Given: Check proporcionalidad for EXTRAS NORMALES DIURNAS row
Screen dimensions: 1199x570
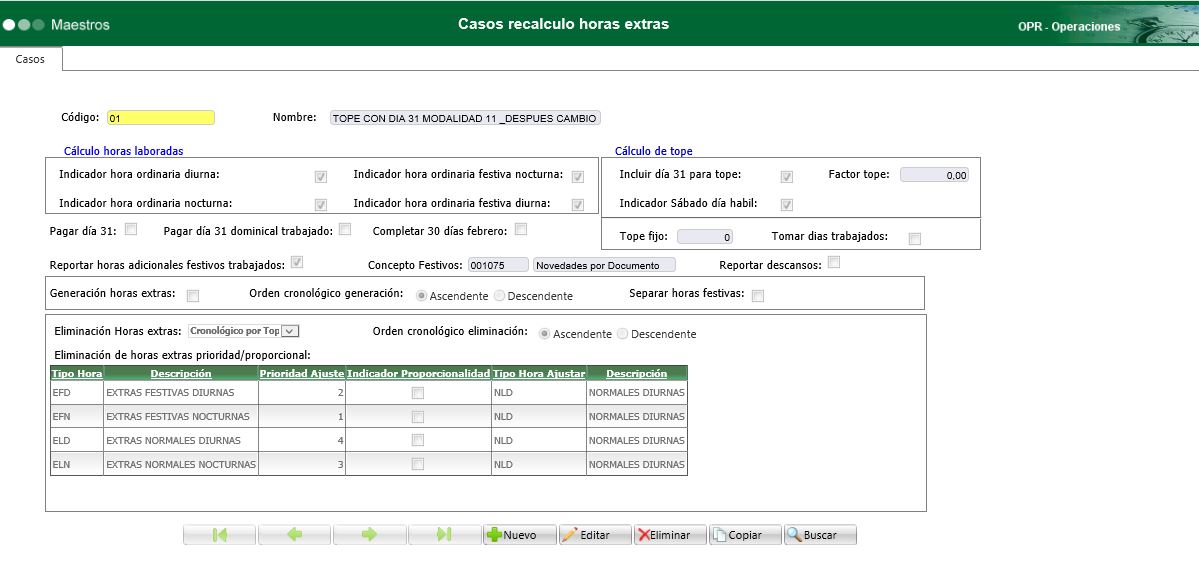Looking at the screenshot, I should [418, 441].
